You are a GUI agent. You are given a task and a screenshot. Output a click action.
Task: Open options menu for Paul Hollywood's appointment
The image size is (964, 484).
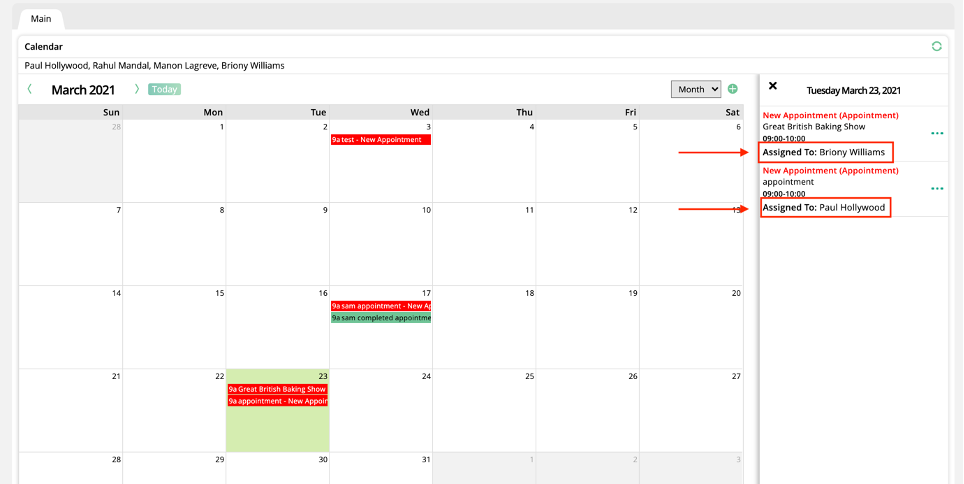pyautogui.click(x=937, y=188)
